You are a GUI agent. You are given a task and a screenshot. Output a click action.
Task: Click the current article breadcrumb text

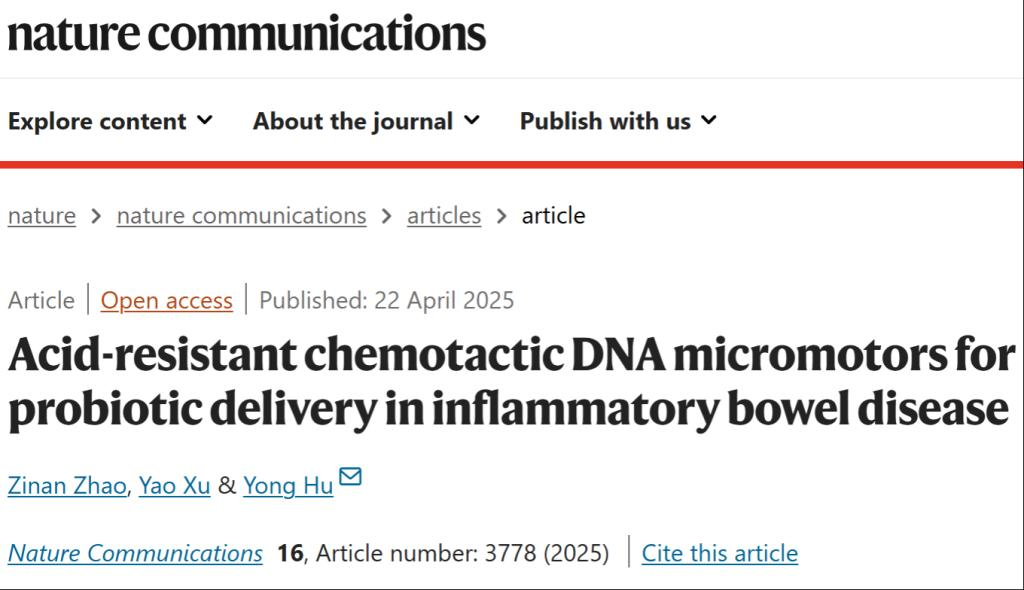pos(553,216)
